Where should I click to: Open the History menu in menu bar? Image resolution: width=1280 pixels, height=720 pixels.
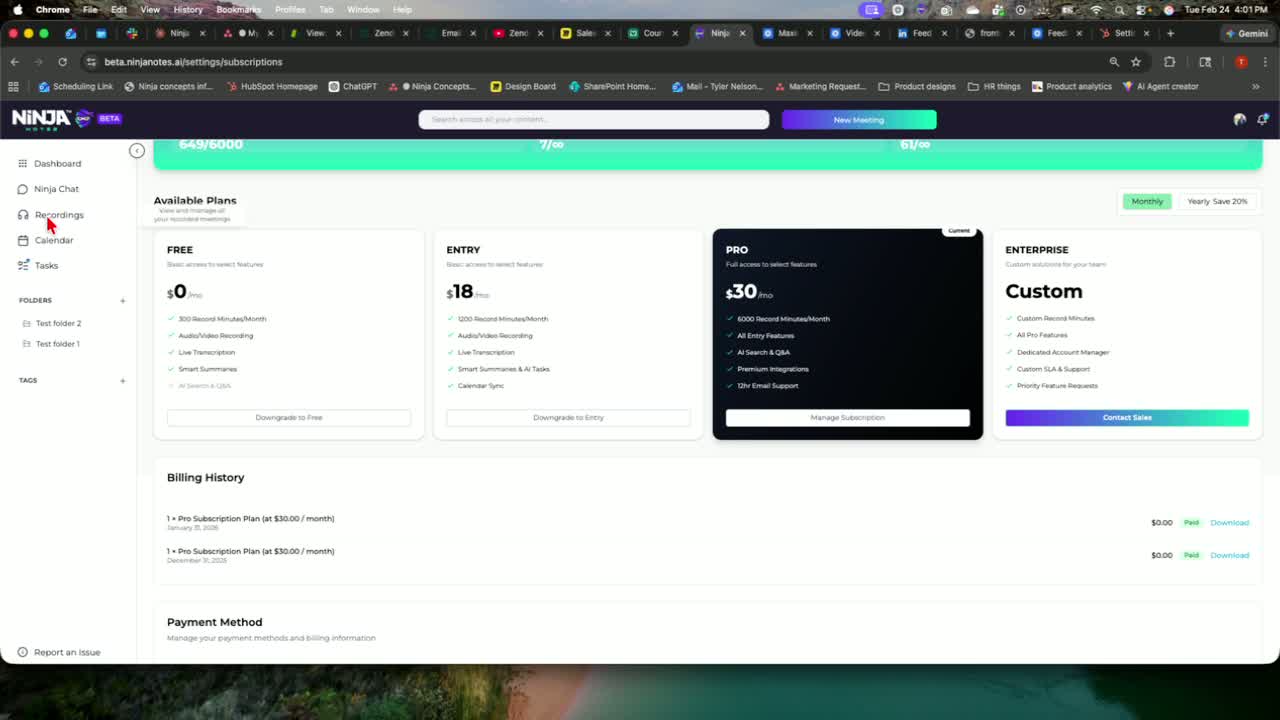[188, 10]
